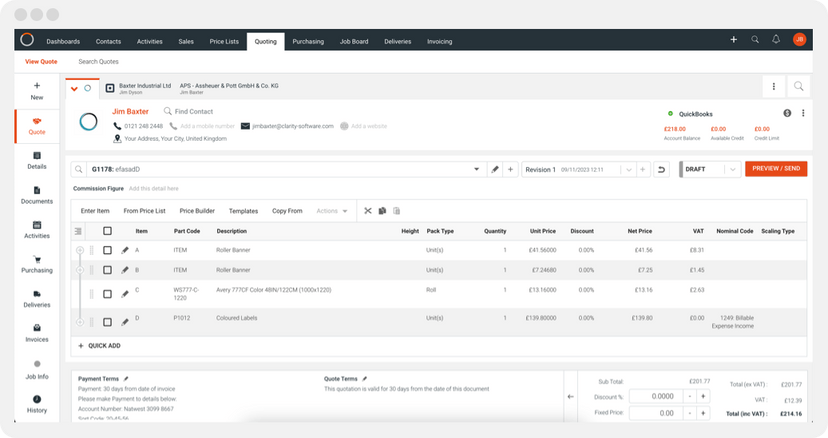Click the undo revision arrow icon

(661, 170)
